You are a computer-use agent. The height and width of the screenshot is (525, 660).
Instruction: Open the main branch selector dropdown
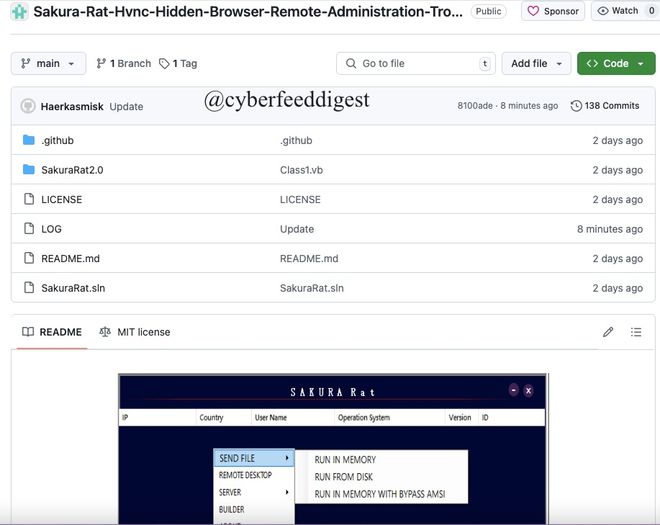[x=48, y=64]
